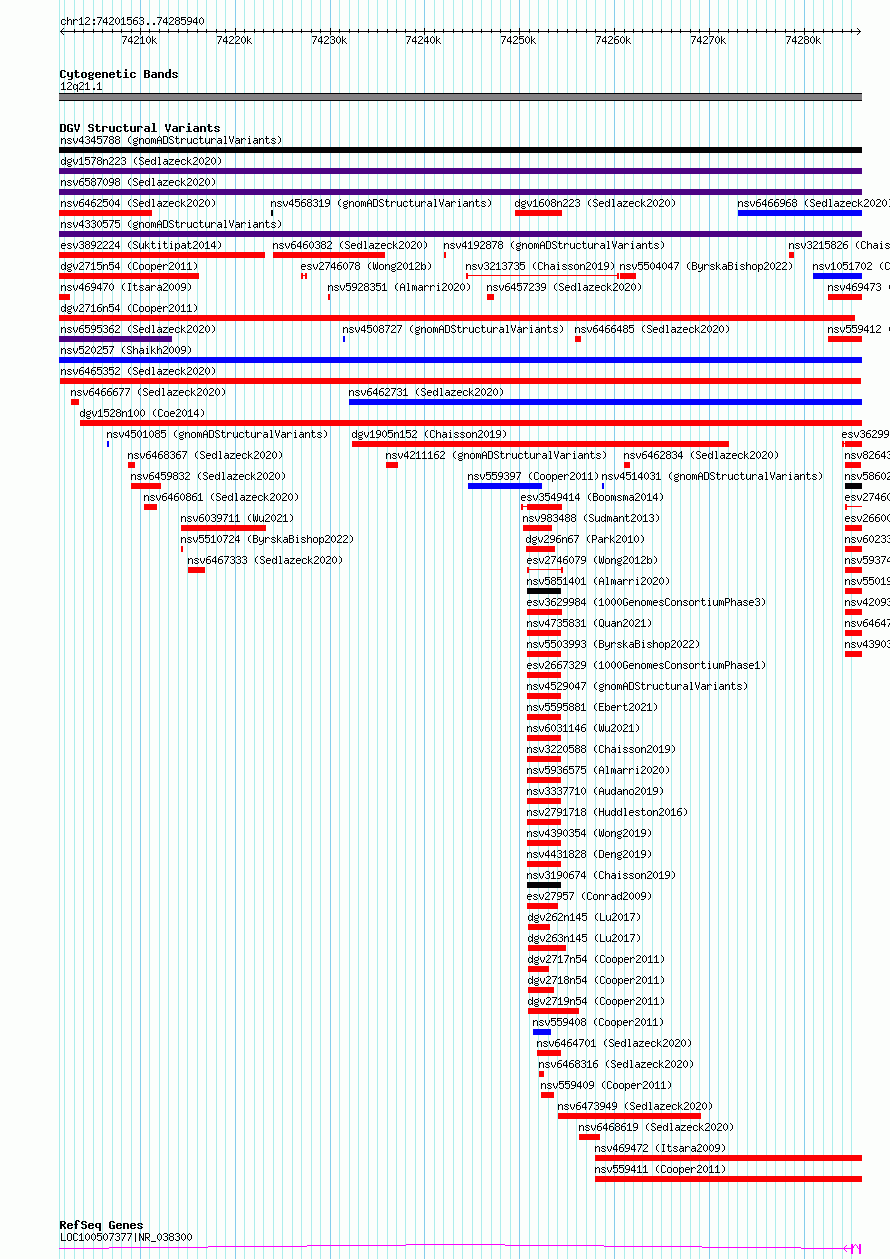The image size is (890, 1259).
Task: Click the DGV Structural Variants track title
Action: pos(140,128)
